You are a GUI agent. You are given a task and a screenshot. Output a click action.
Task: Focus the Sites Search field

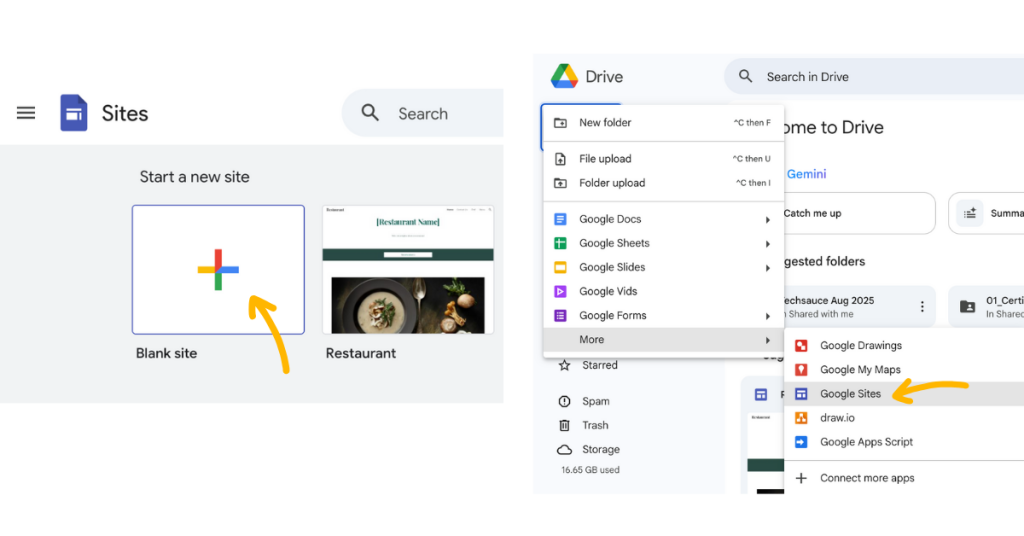click(423, 113)
